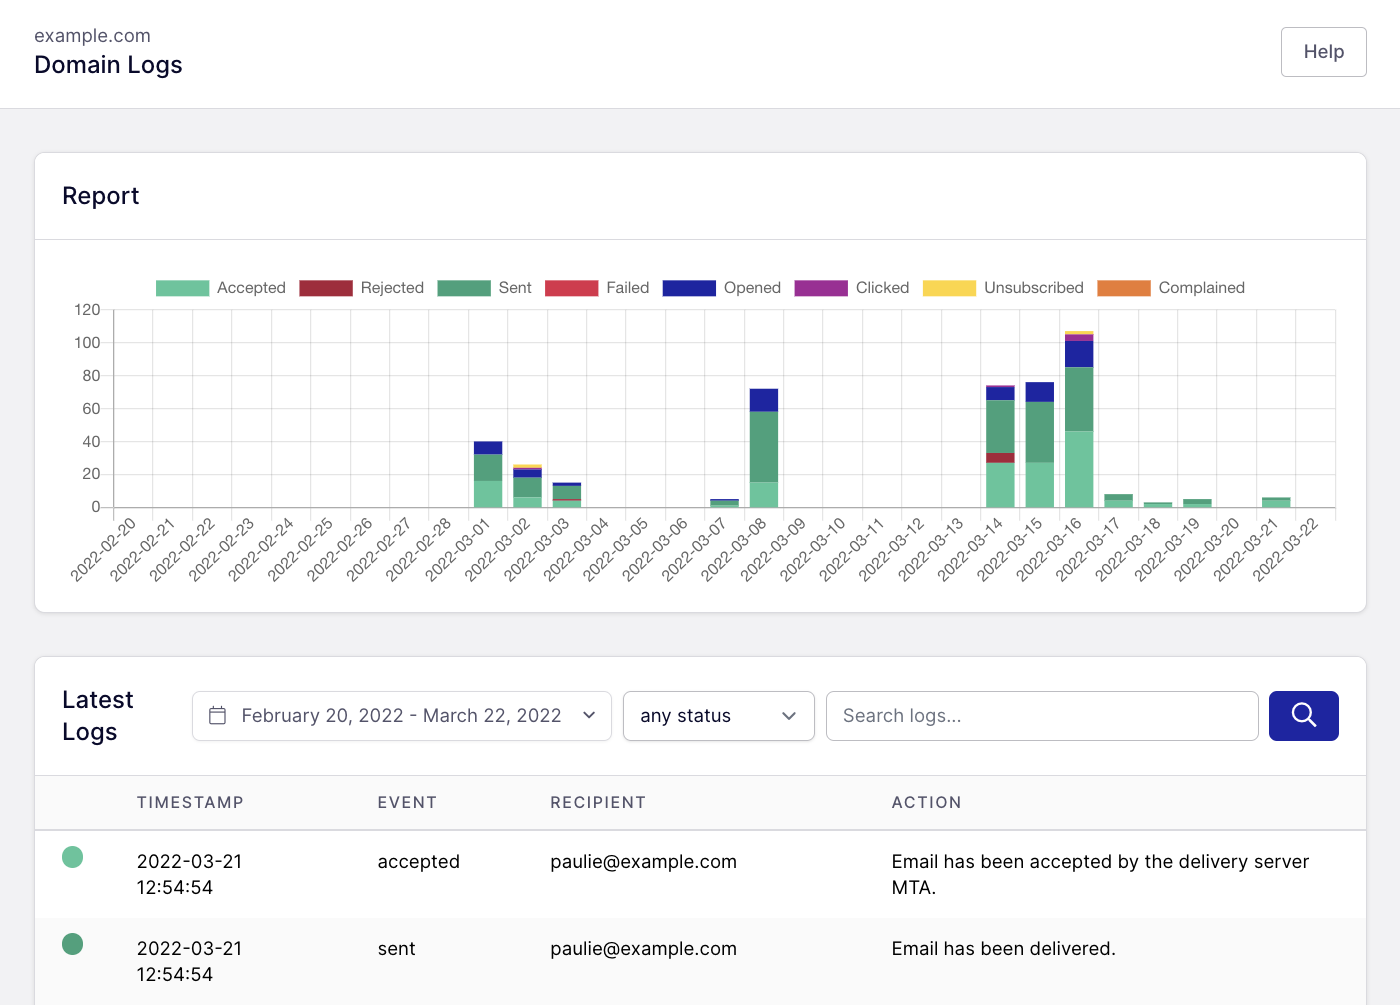Expand the any status dropdown
Viewport: 1400px width, 1005px height.
pyautogui.click(x=718, y=716)
